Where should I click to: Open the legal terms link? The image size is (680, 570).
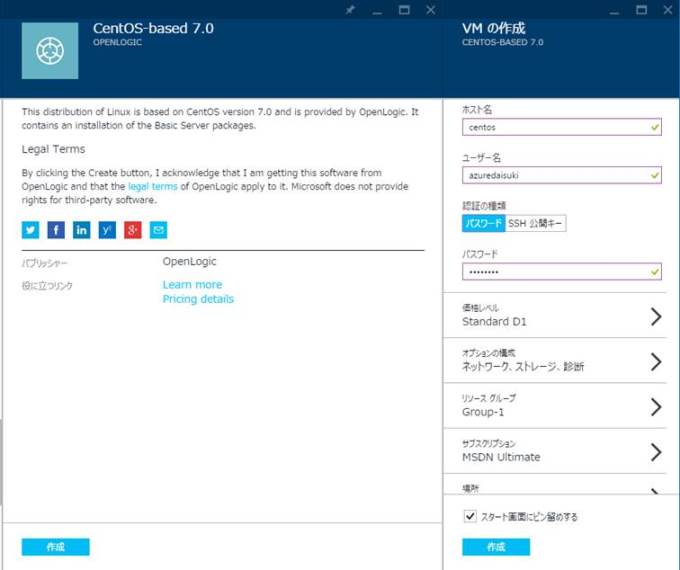pyautogui.click(x=153, y=187)
